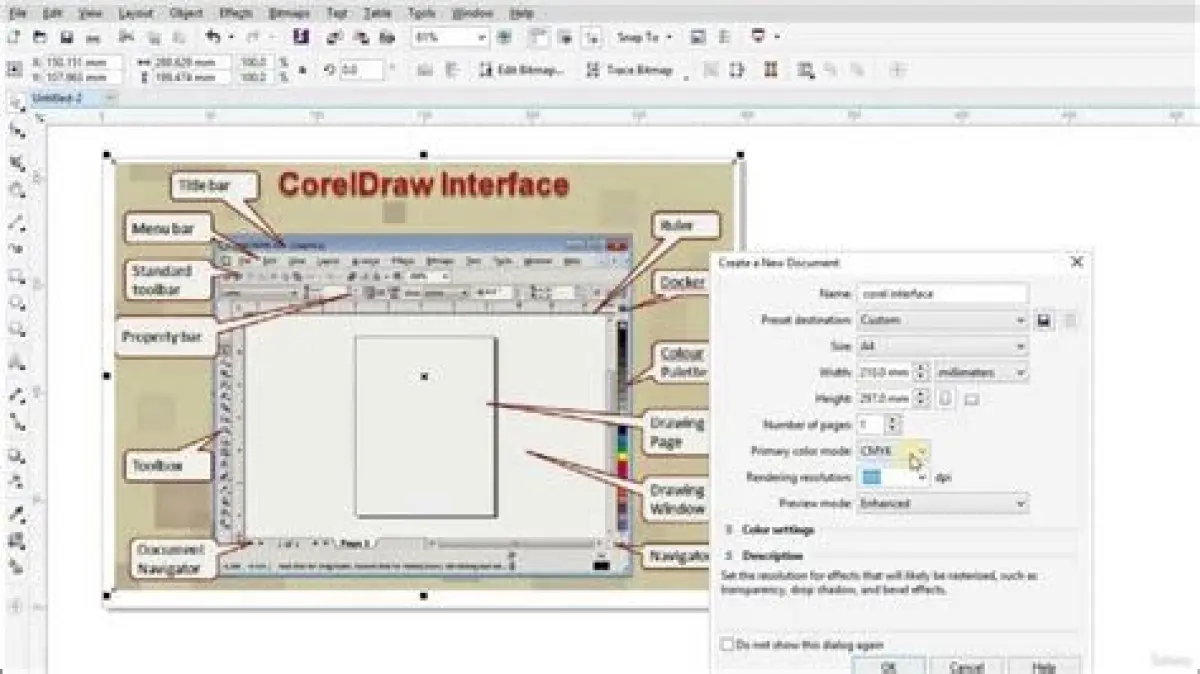Open the Size dropdown showing A4
Image resolution: width=1200 pixels, height=674 pixels.
pos(942,346)
